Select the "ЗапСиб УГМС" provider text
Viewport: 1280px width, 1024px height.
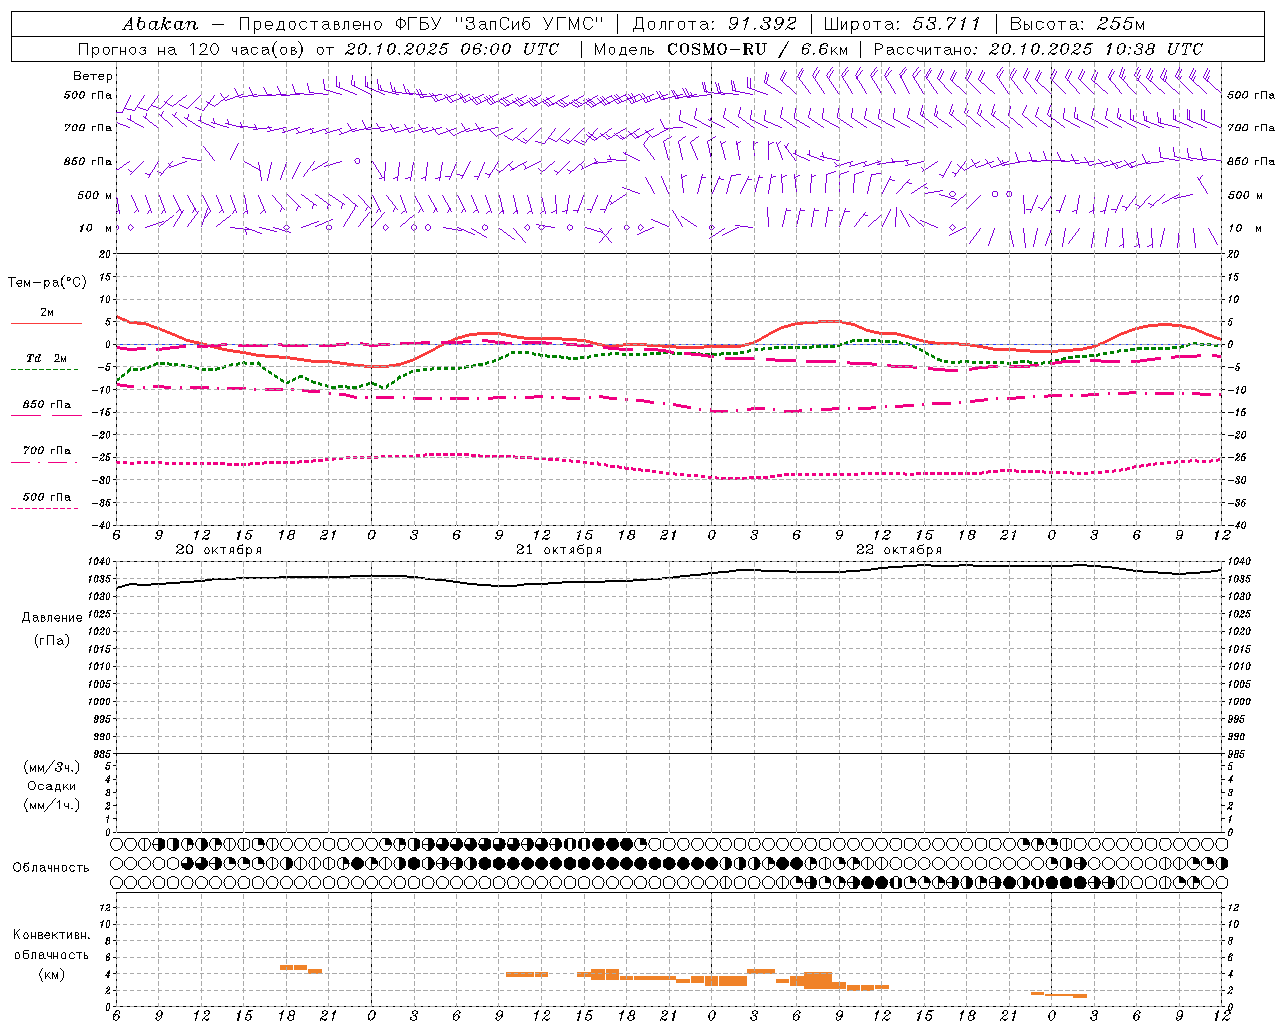tap(530, 24)
